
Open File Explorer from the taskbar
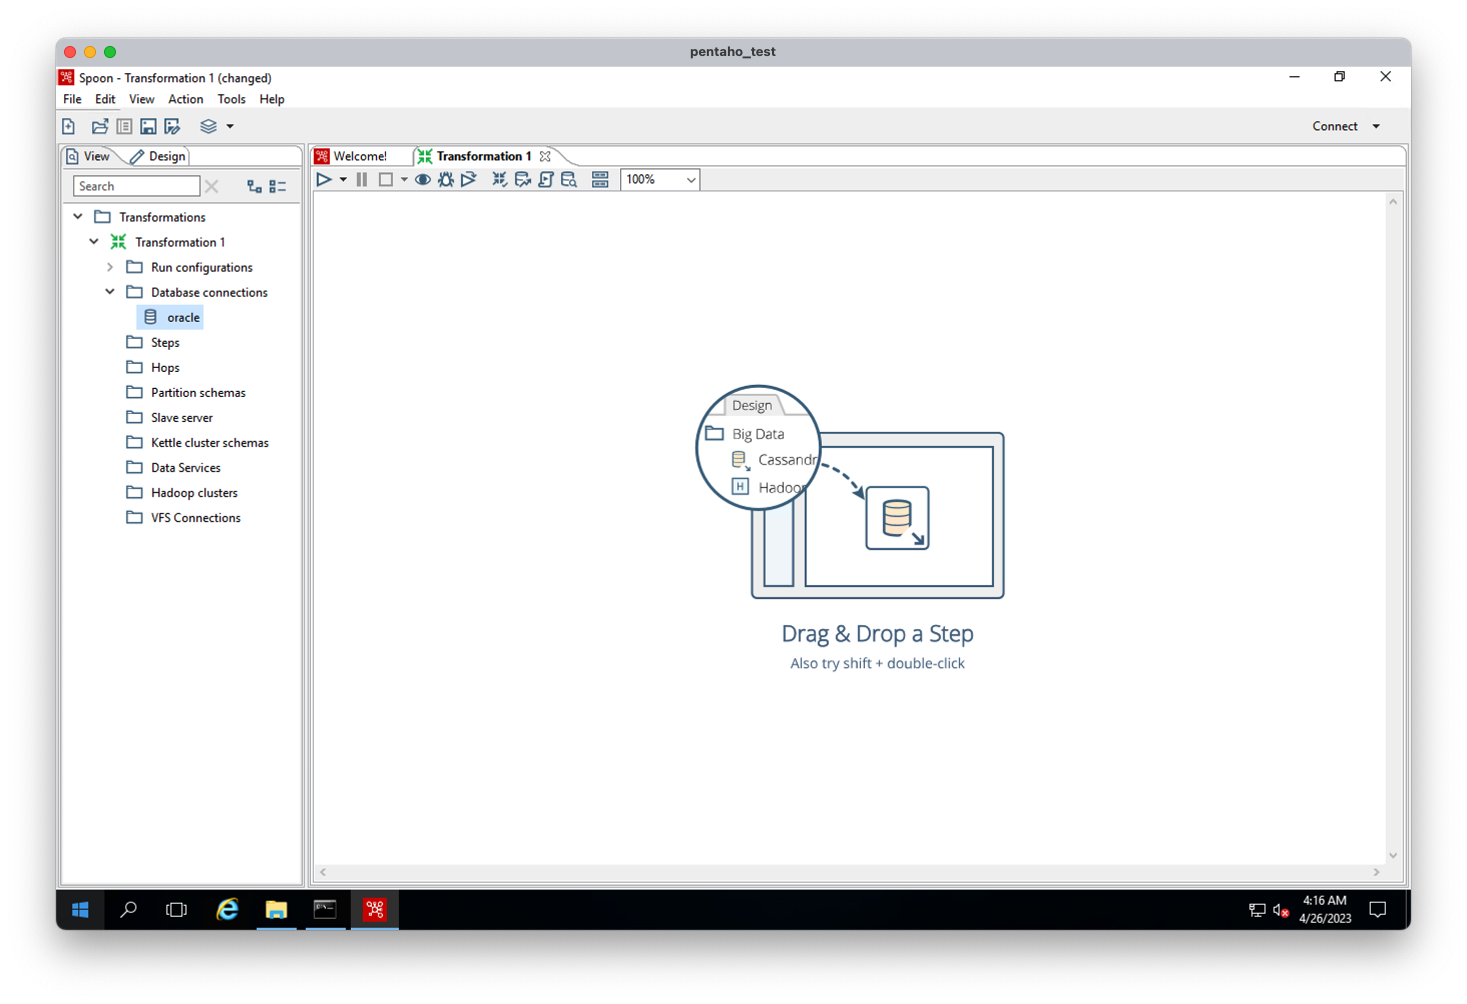(276, 909)
